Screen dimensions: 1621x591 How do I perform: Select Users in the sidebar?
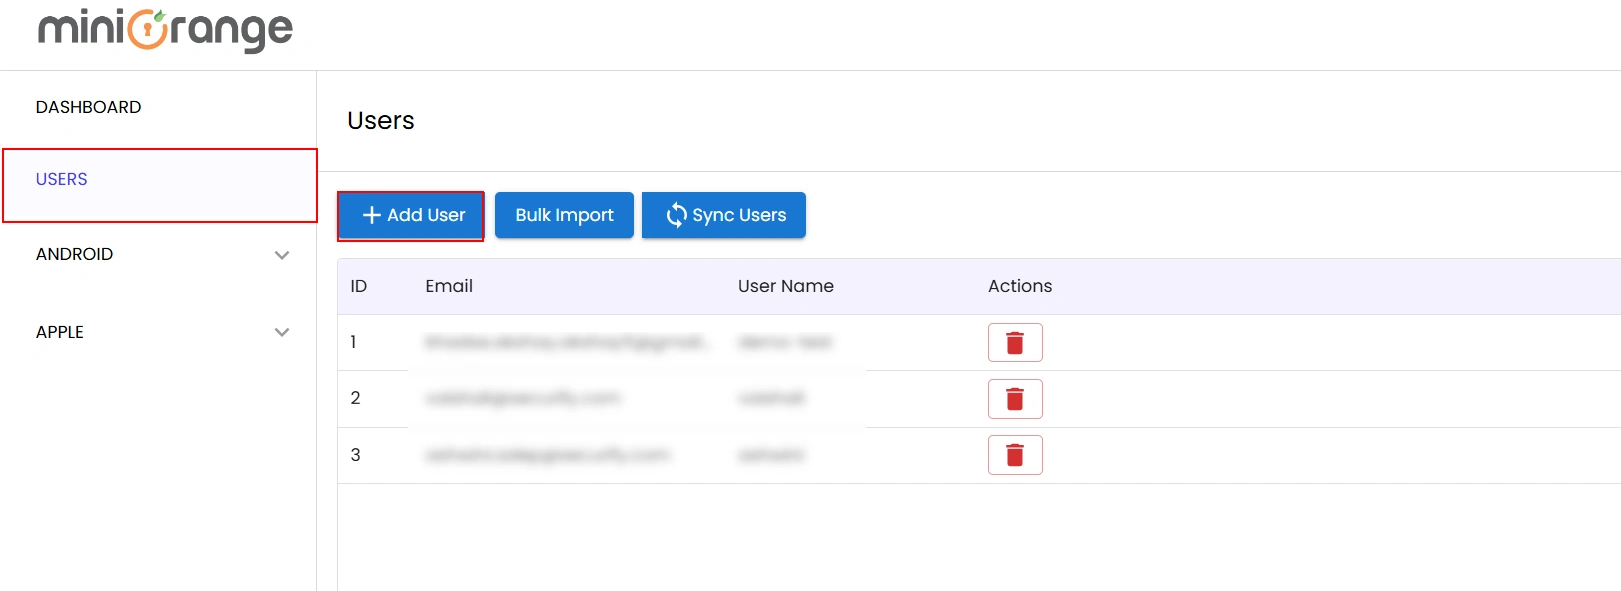click(x=62, y=179)
